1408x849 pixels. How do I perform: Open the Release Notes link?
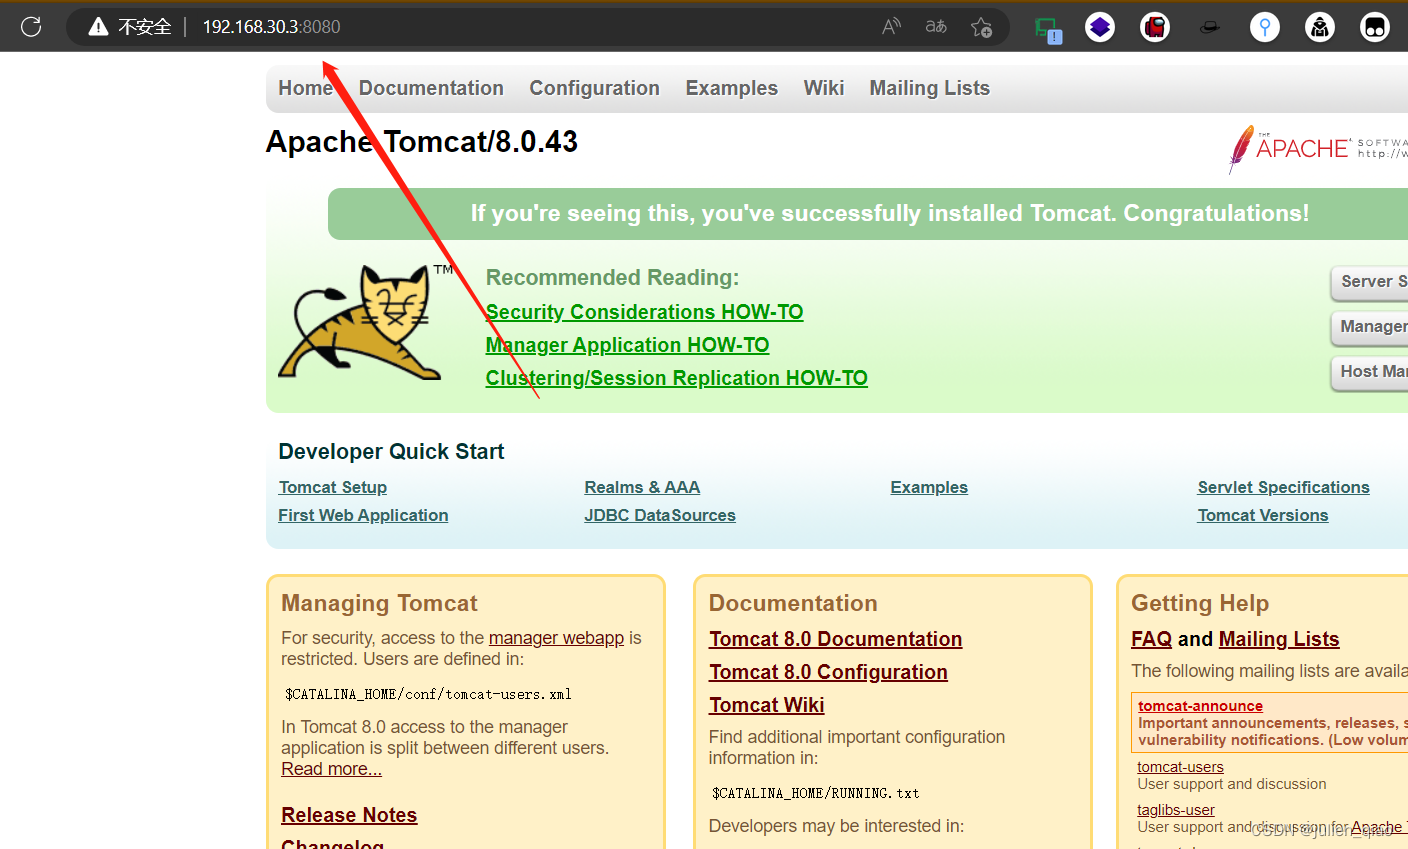[349, 815]
